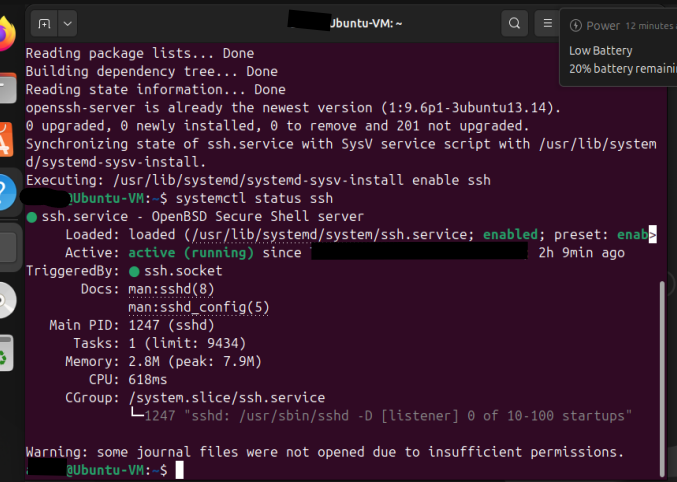Click the 'Memory: 2.8M (peak: 7.9M)' line
This screenshot has width=677, height=482.
164,362
